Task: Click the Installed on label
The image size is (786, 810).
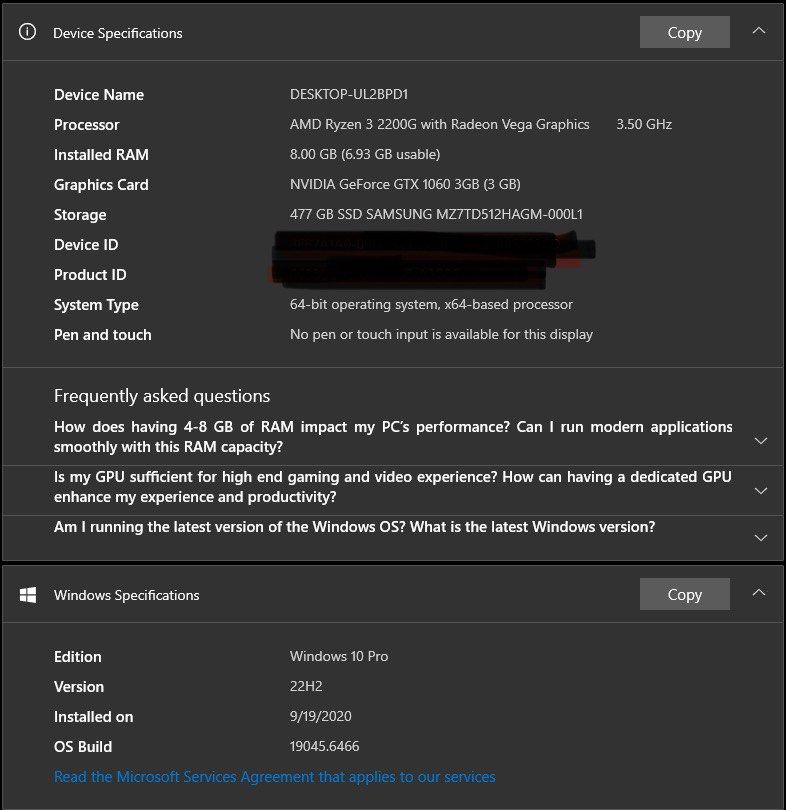Action: click(93, 716)
